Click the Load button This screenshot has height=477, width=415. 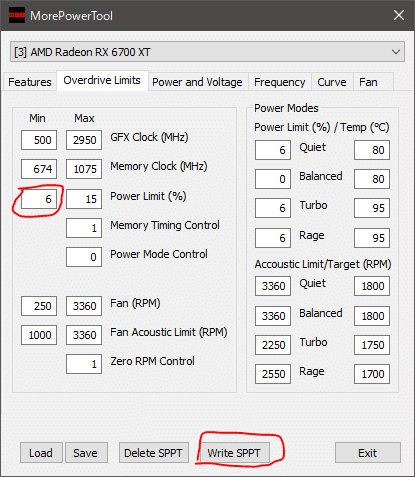tap(41, 453)
